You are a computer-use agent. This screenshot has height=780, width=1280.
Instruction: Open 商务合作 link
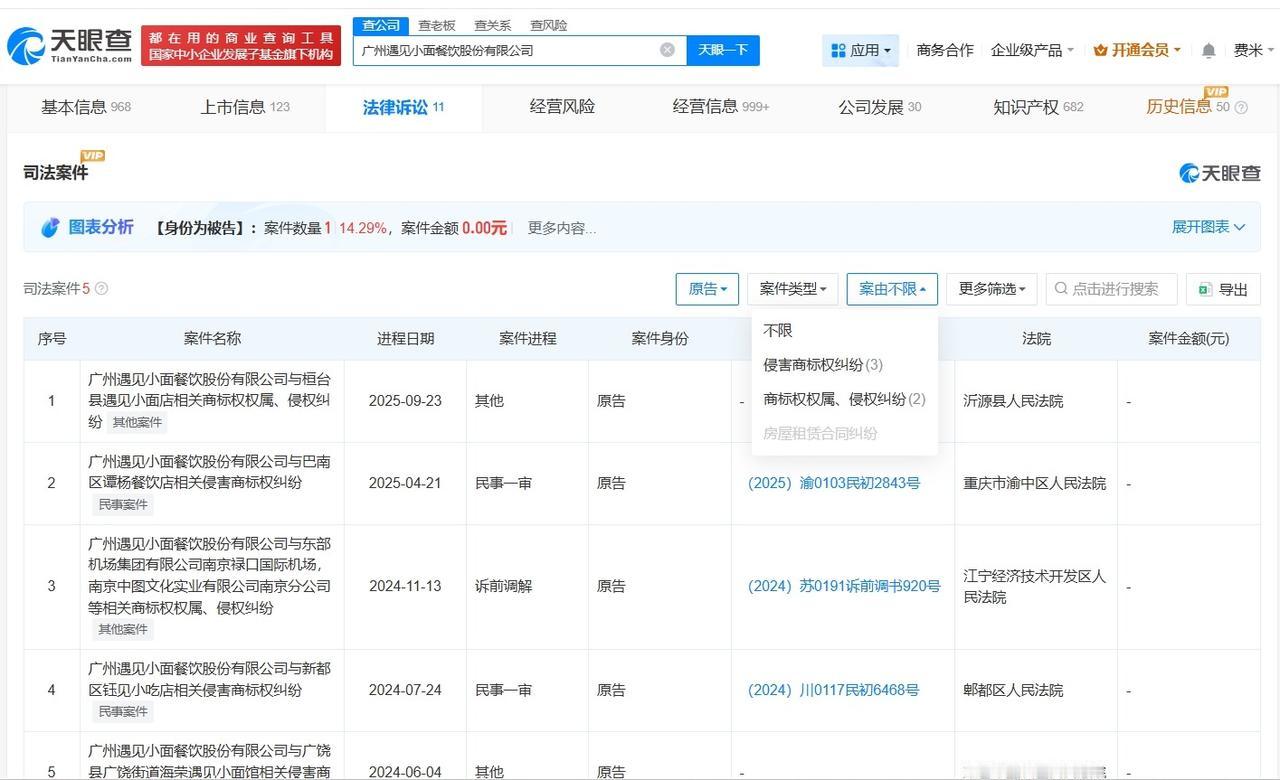pyautogui.click(x=945, y=50)
